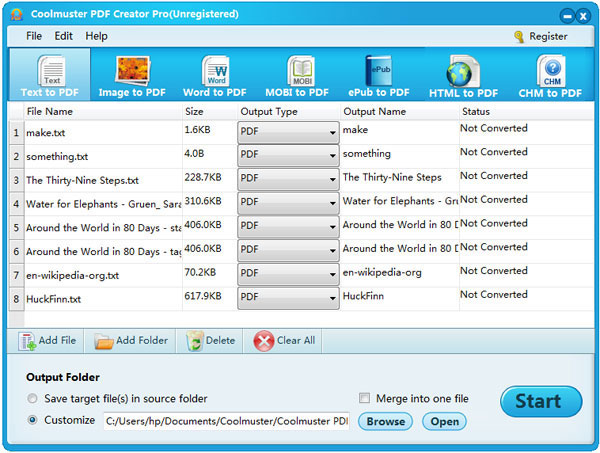
Task: Select Save target file(s) in source folder
Action: point(33,399)
